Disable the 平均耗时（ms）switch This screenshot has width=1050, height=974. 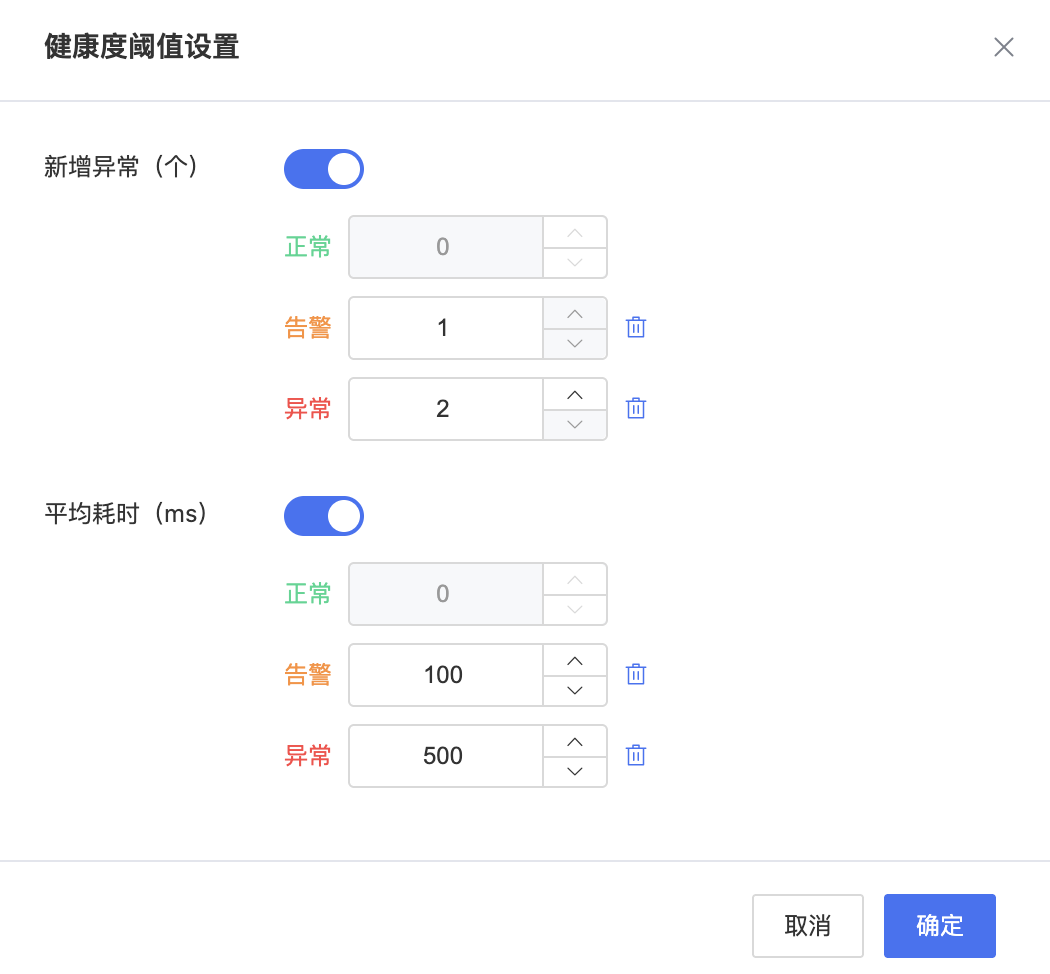pyautogui.click(x=324, y=516)
